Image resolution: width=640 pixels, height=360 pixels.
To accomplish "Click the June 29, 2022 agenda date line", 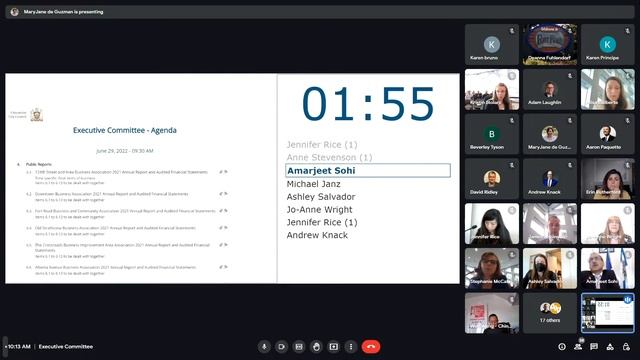I will 125,151.
